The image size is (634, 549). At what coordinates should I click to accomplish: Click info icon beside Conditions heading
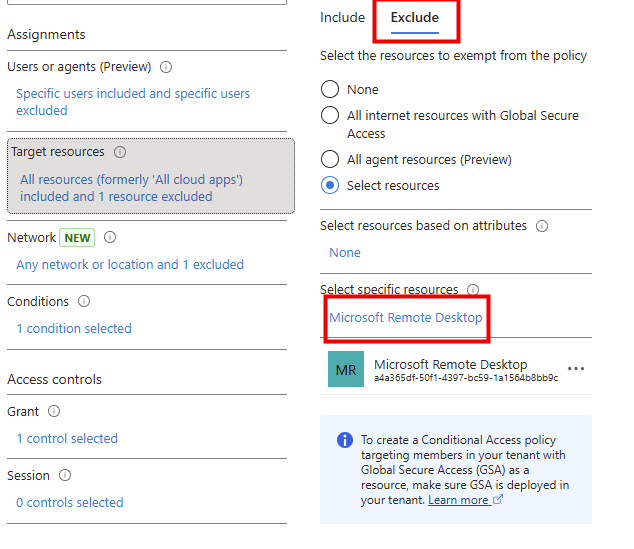[84, 301]
